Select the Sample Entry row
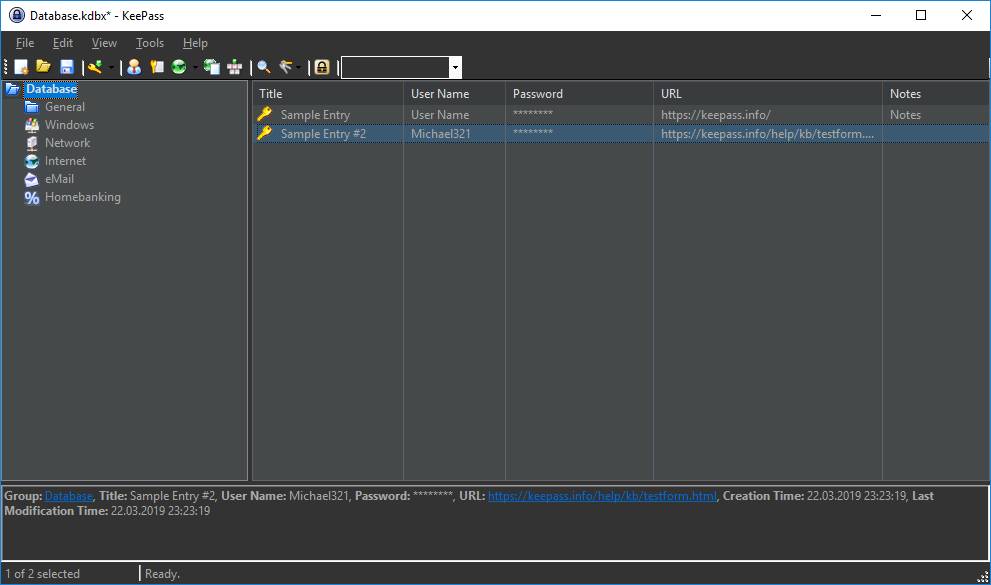991x585 pixels. 621,115
